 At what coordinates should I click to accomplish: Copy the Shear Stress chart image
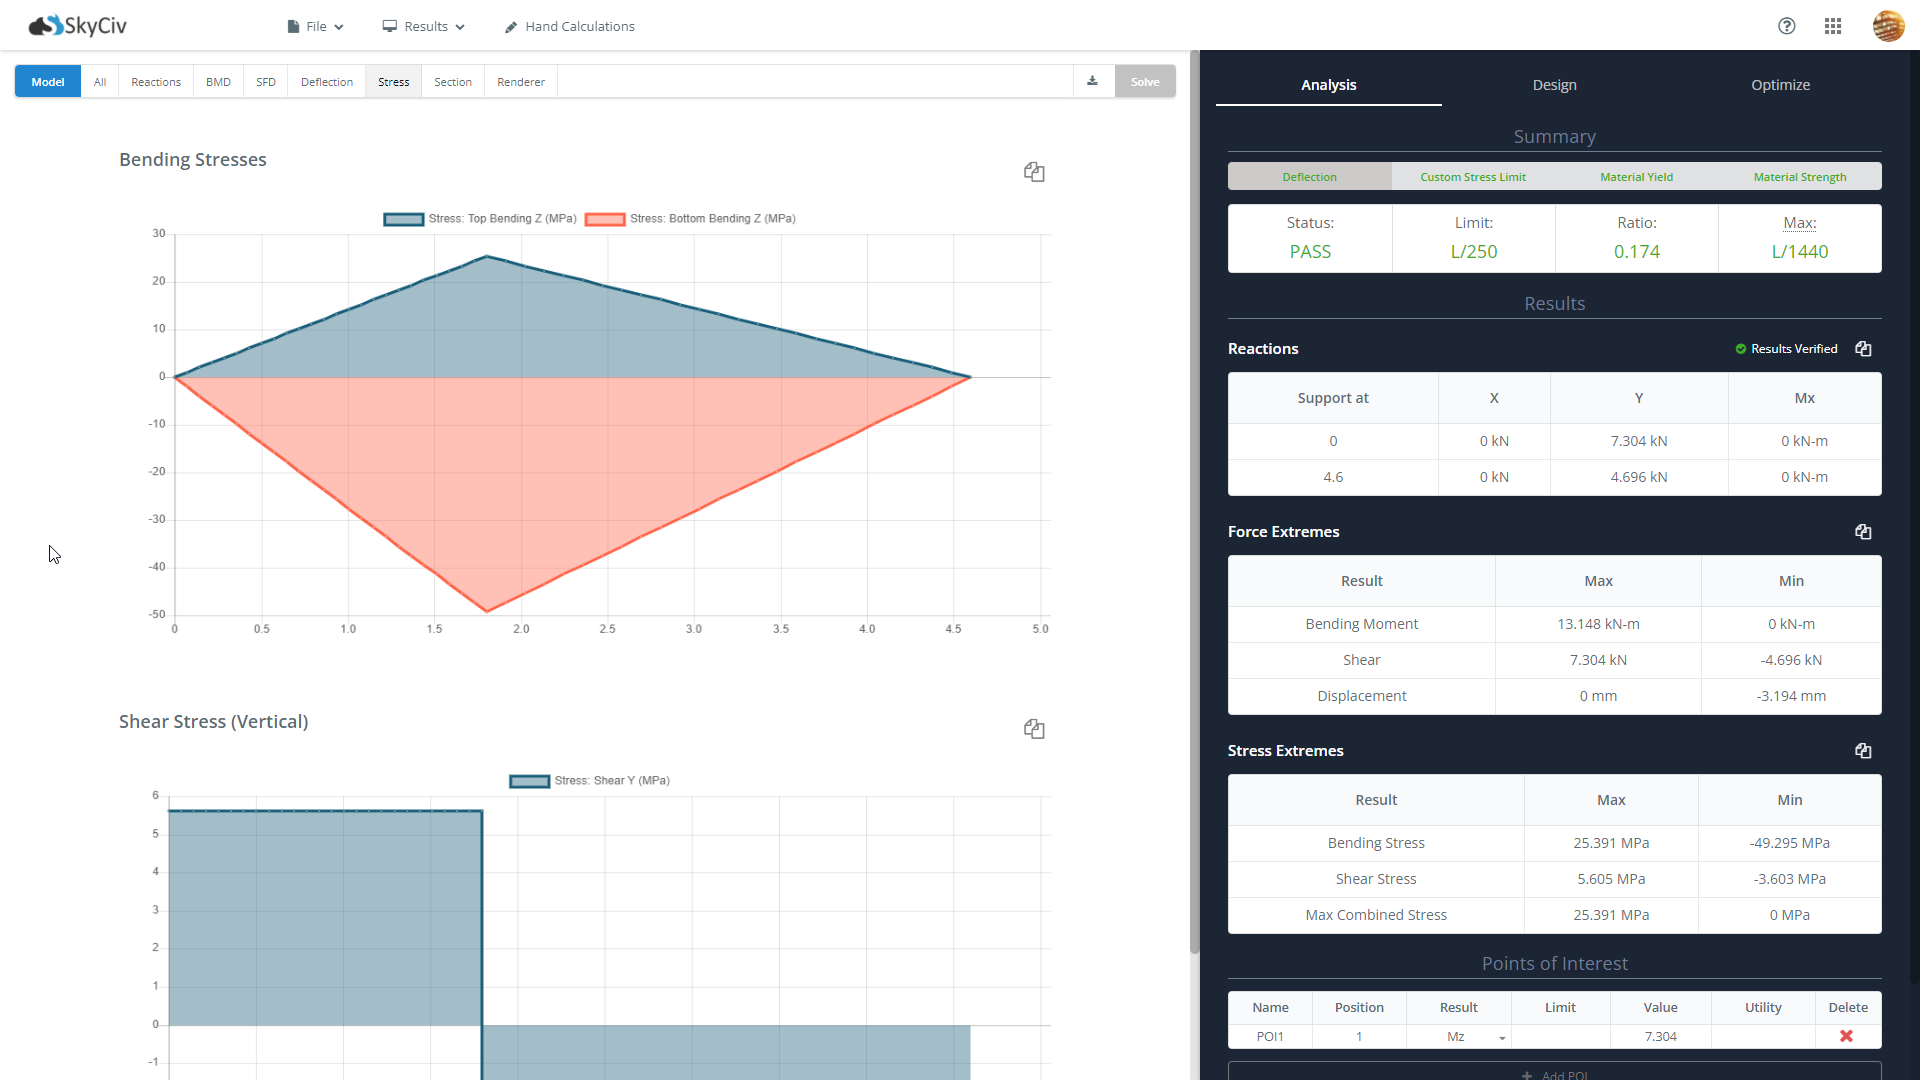(1034, 729)
